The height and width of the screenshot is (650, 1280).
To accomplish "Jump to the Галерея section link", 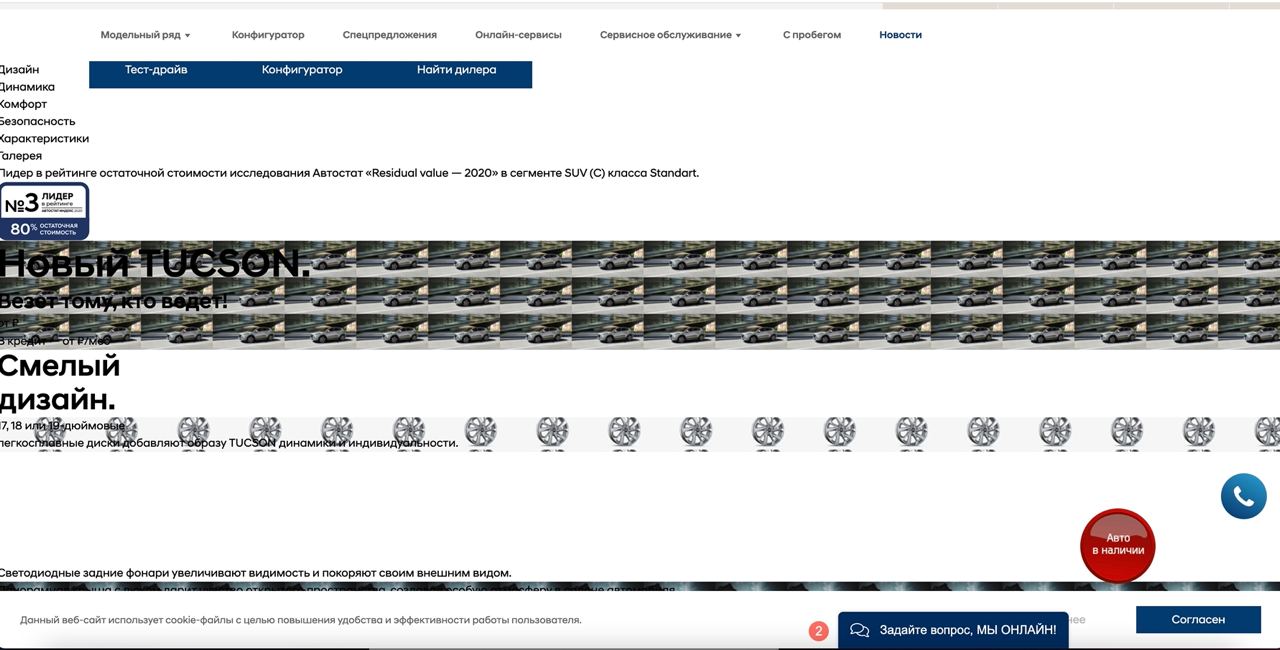I will (21, 156).
